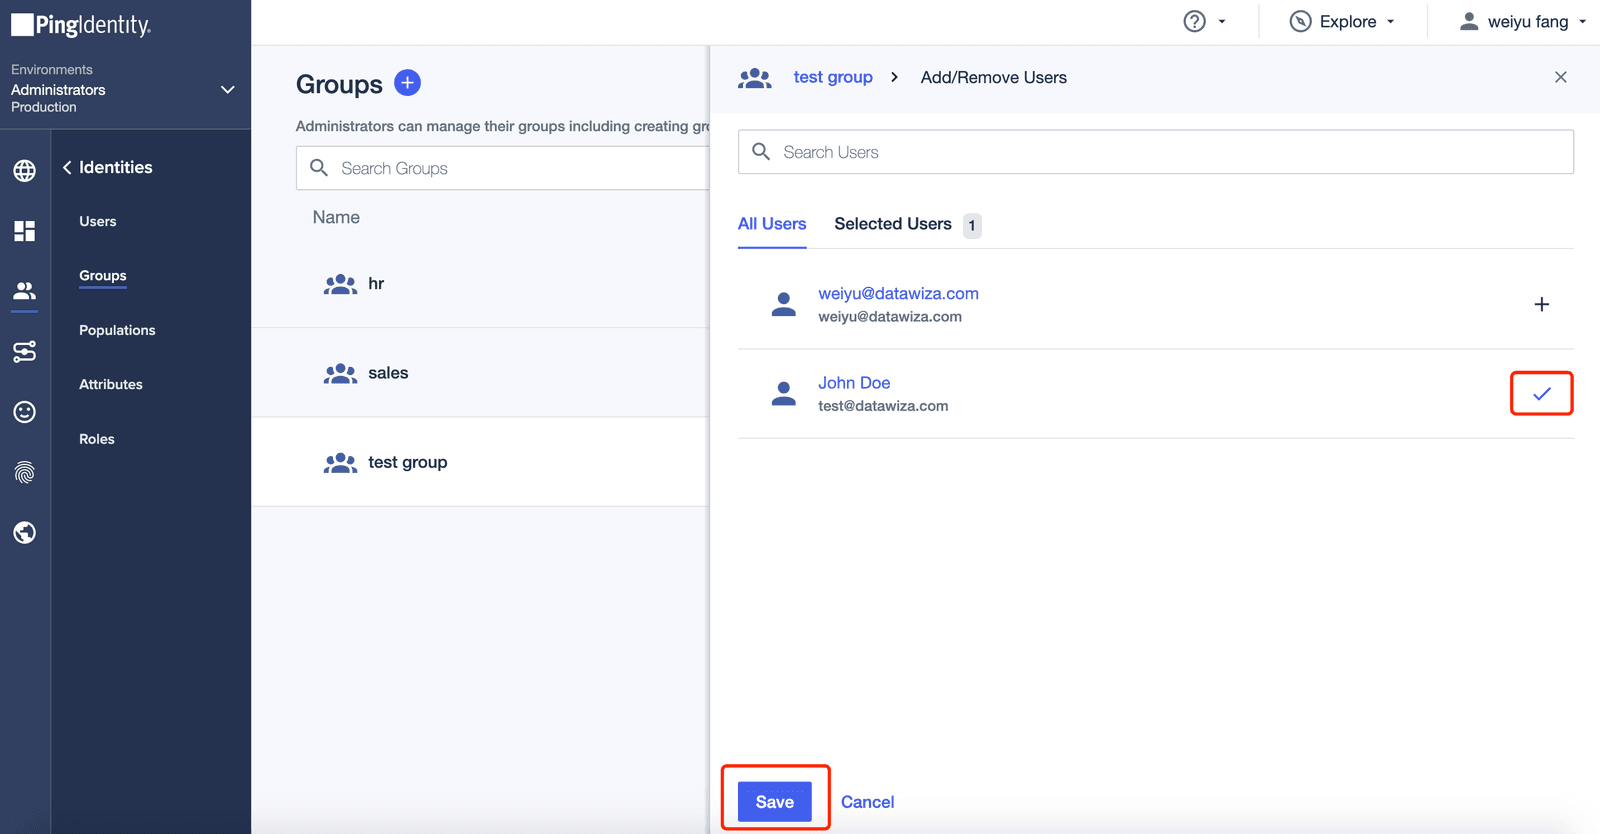Image resolution: width=1600 pixels, height=834 pixels.
Task: Close the Add/Remove Users panel
Action: (1561, 77)
